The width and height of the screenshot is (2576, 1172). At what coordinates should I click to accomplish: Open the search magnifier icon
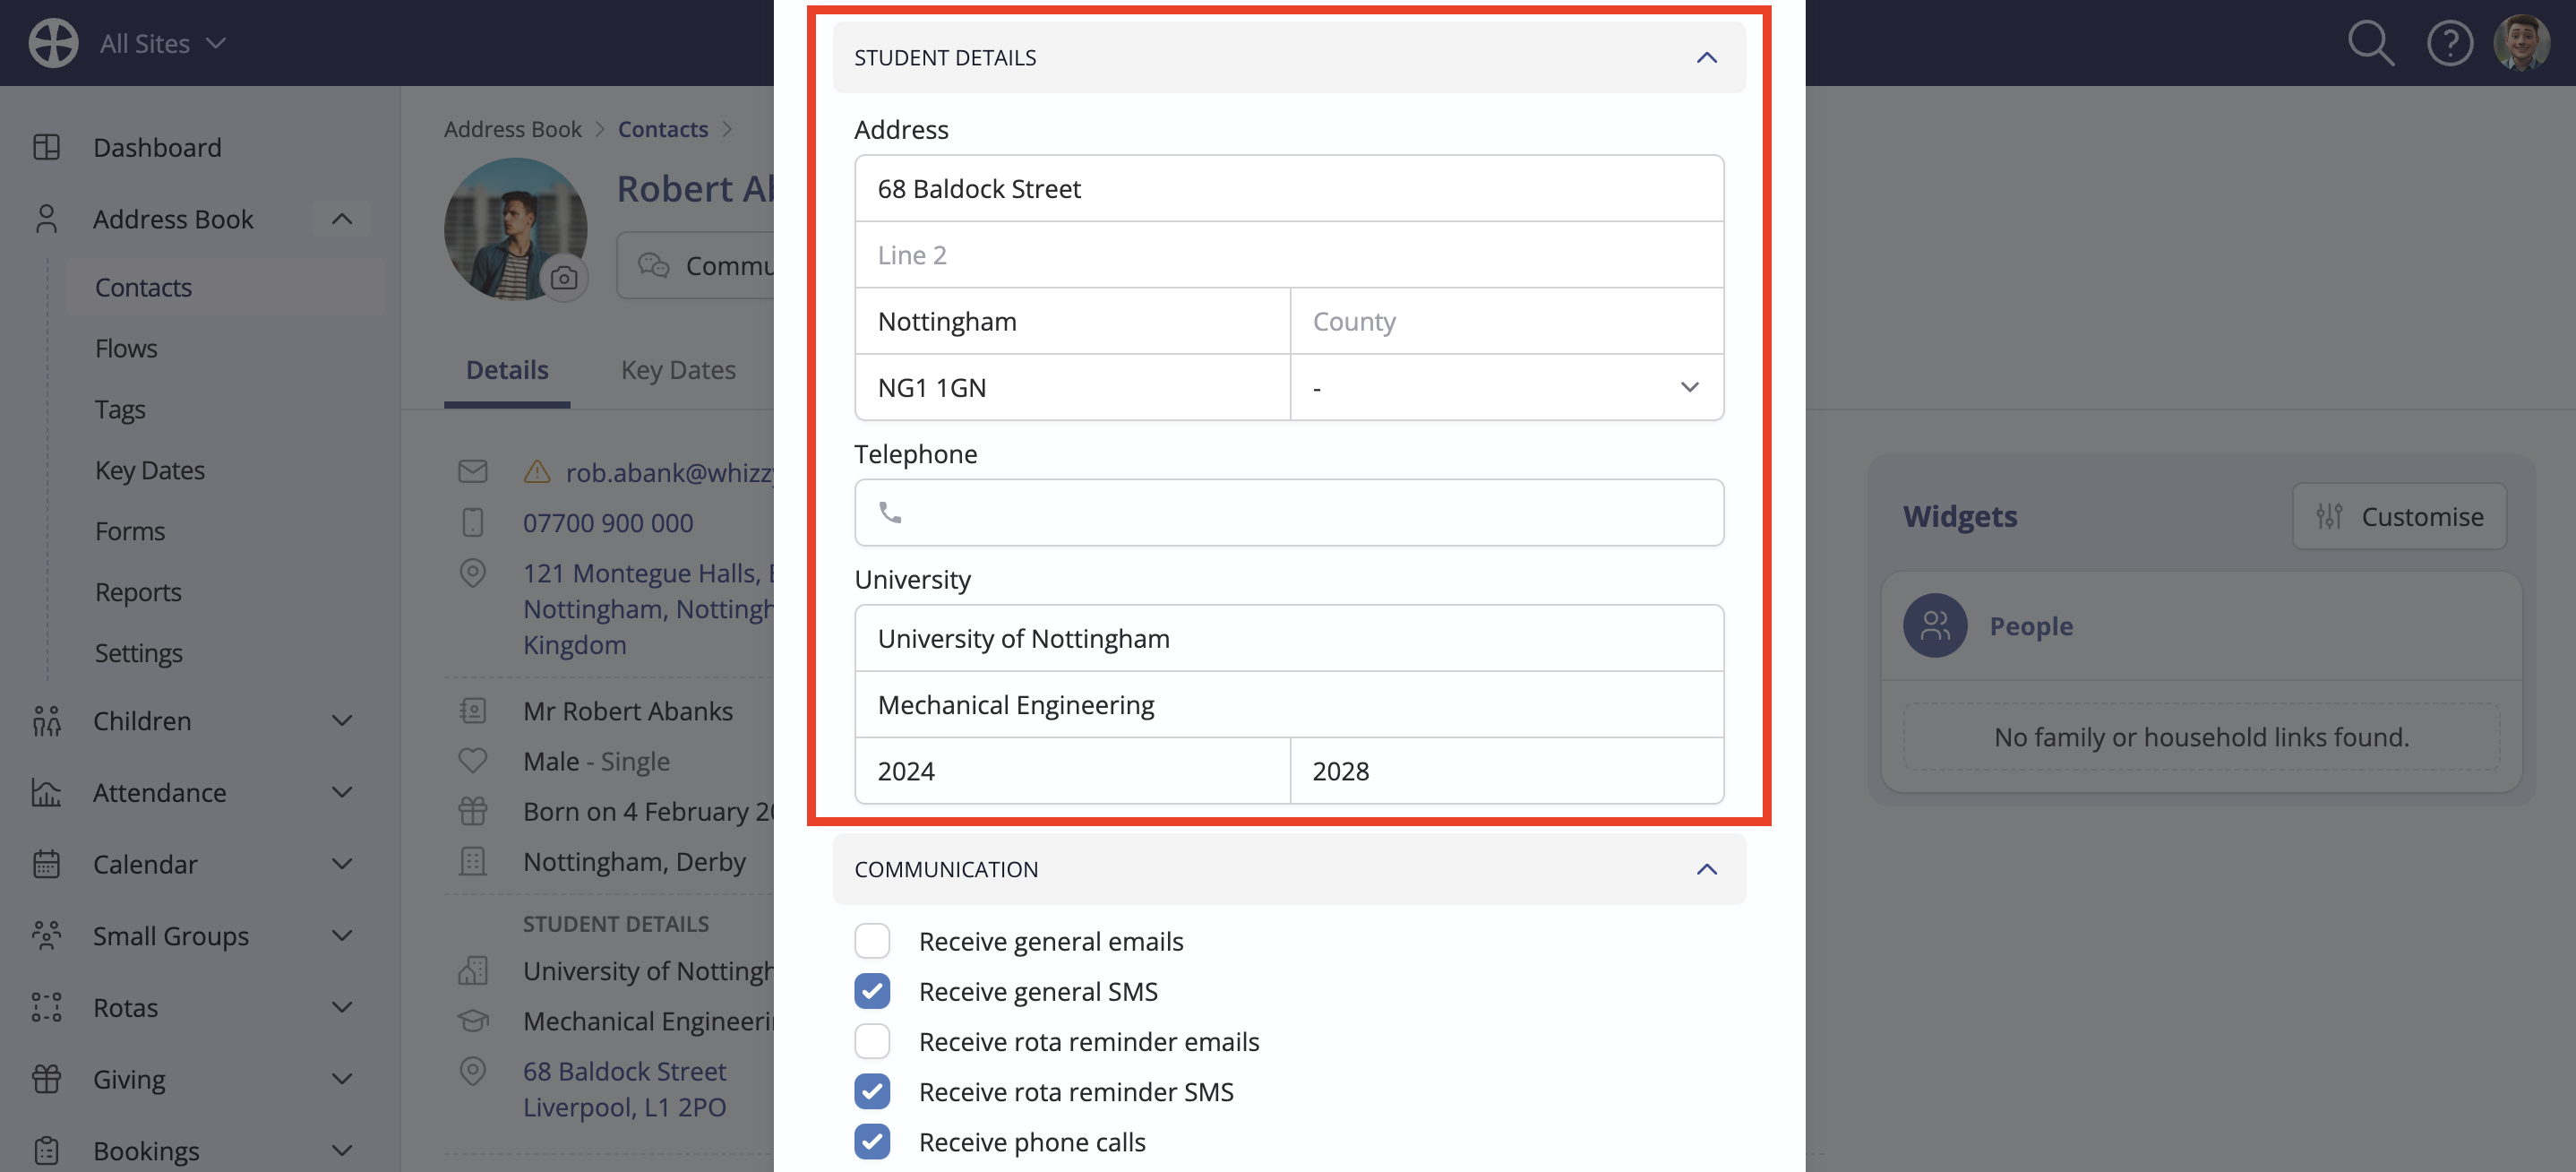[x=2370, y=43]
